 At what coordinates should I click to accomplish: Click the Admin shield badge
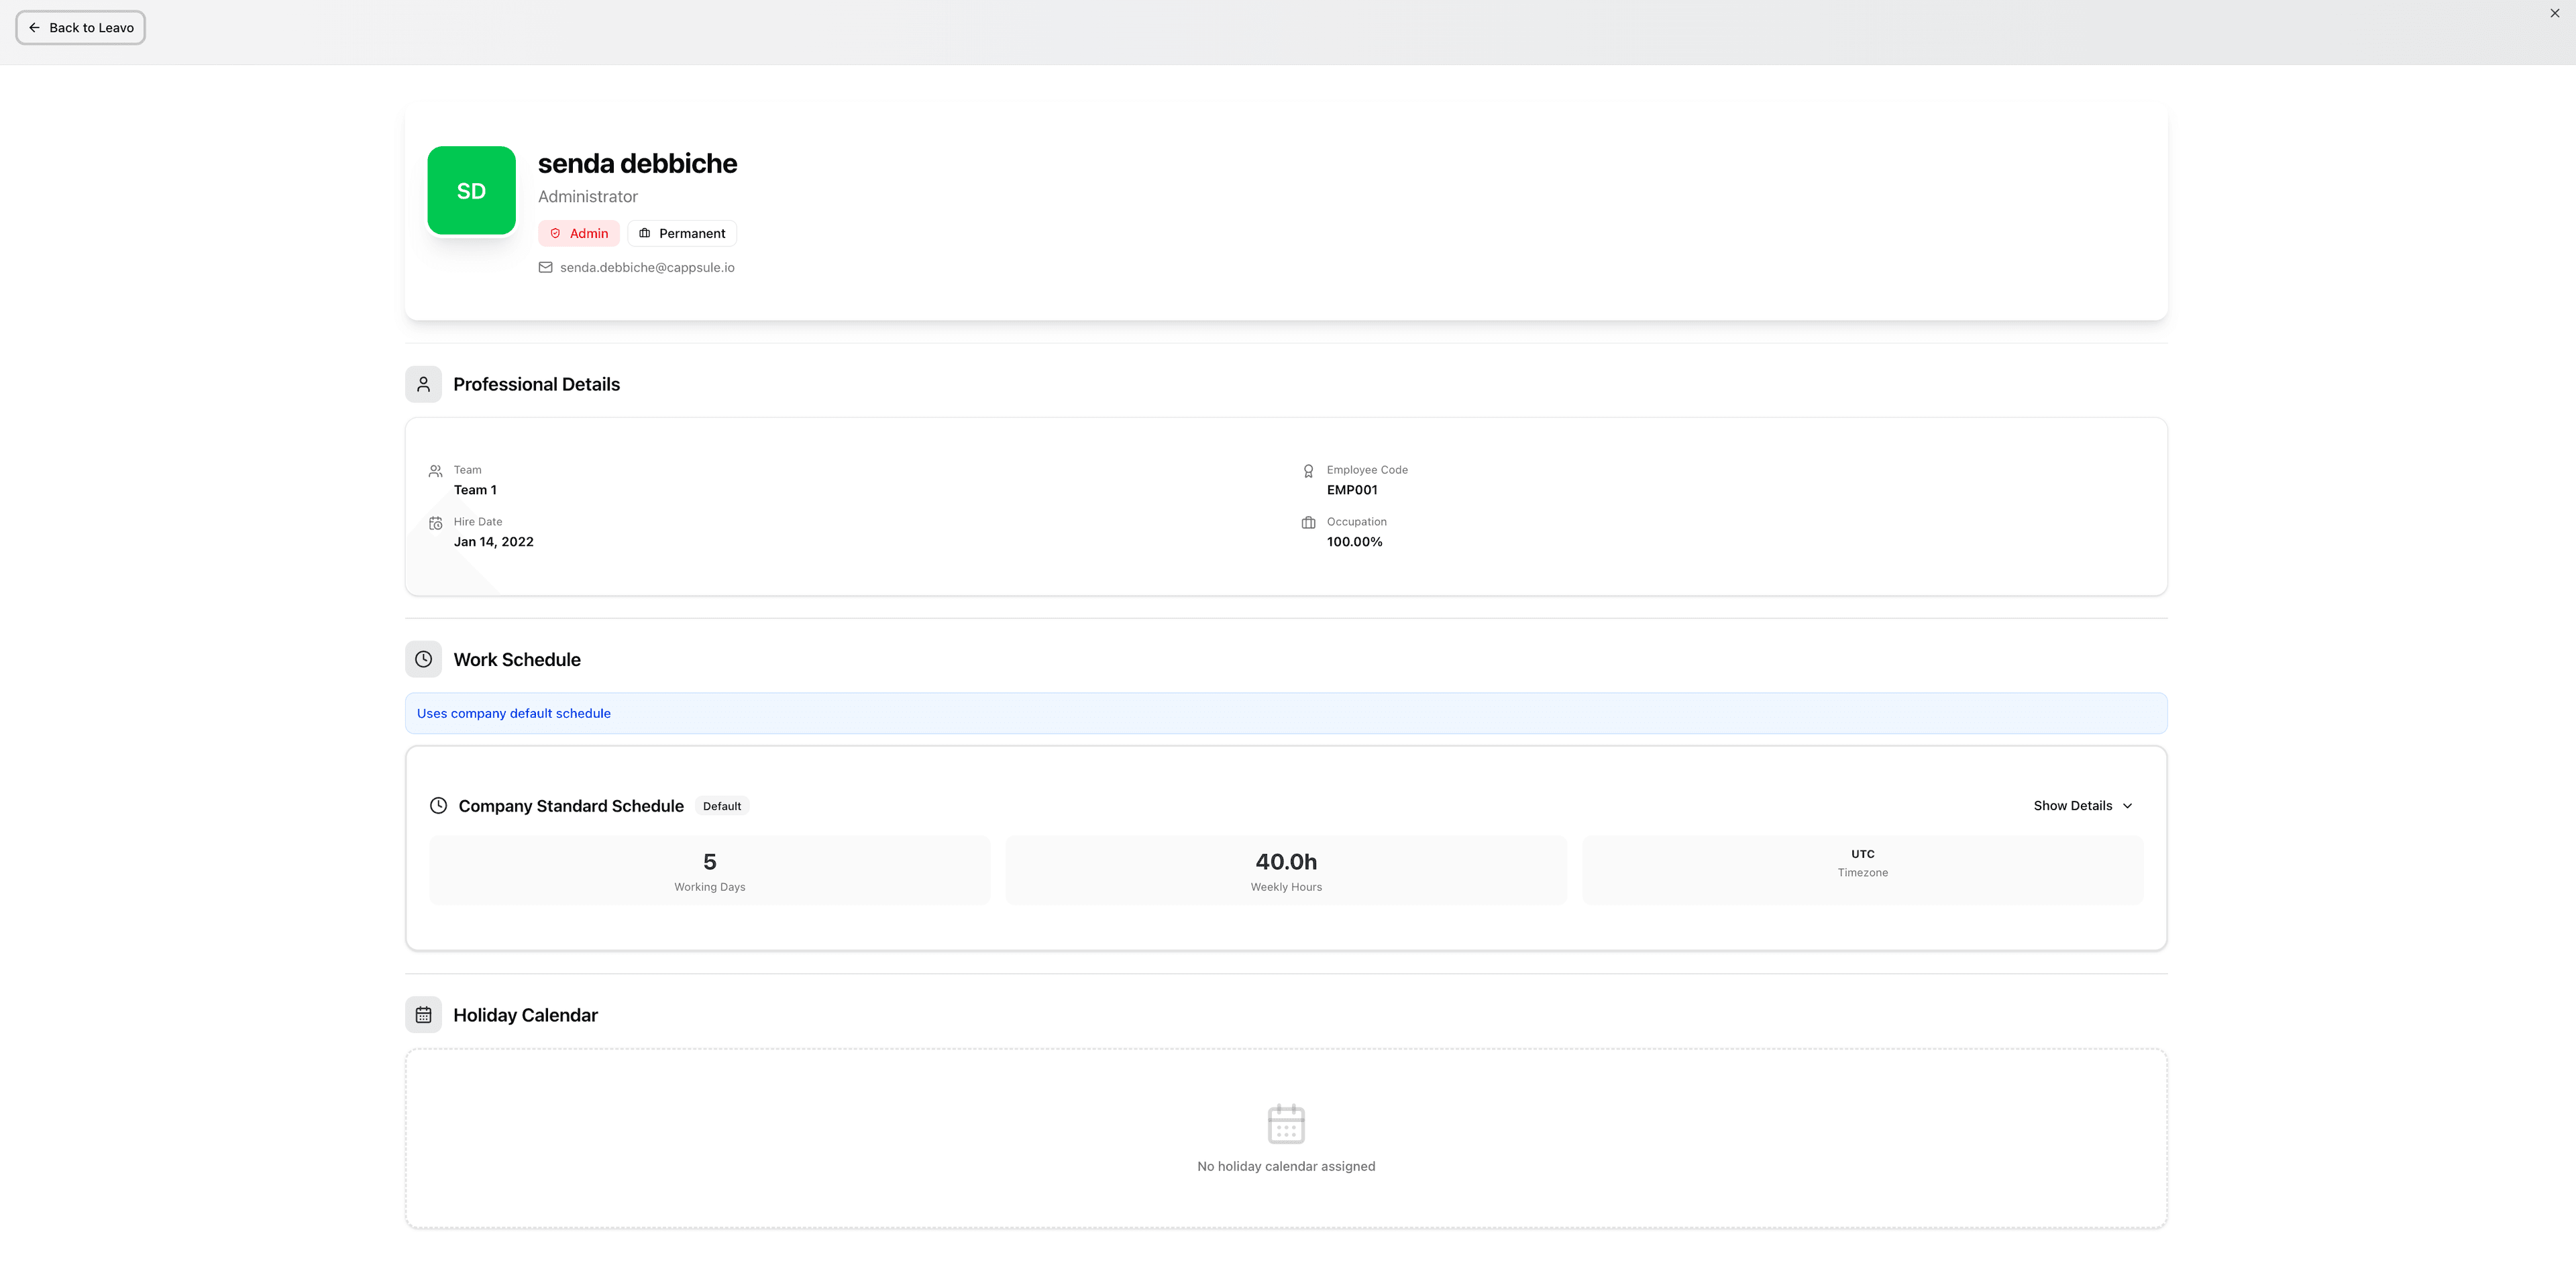tap(579, 233)
